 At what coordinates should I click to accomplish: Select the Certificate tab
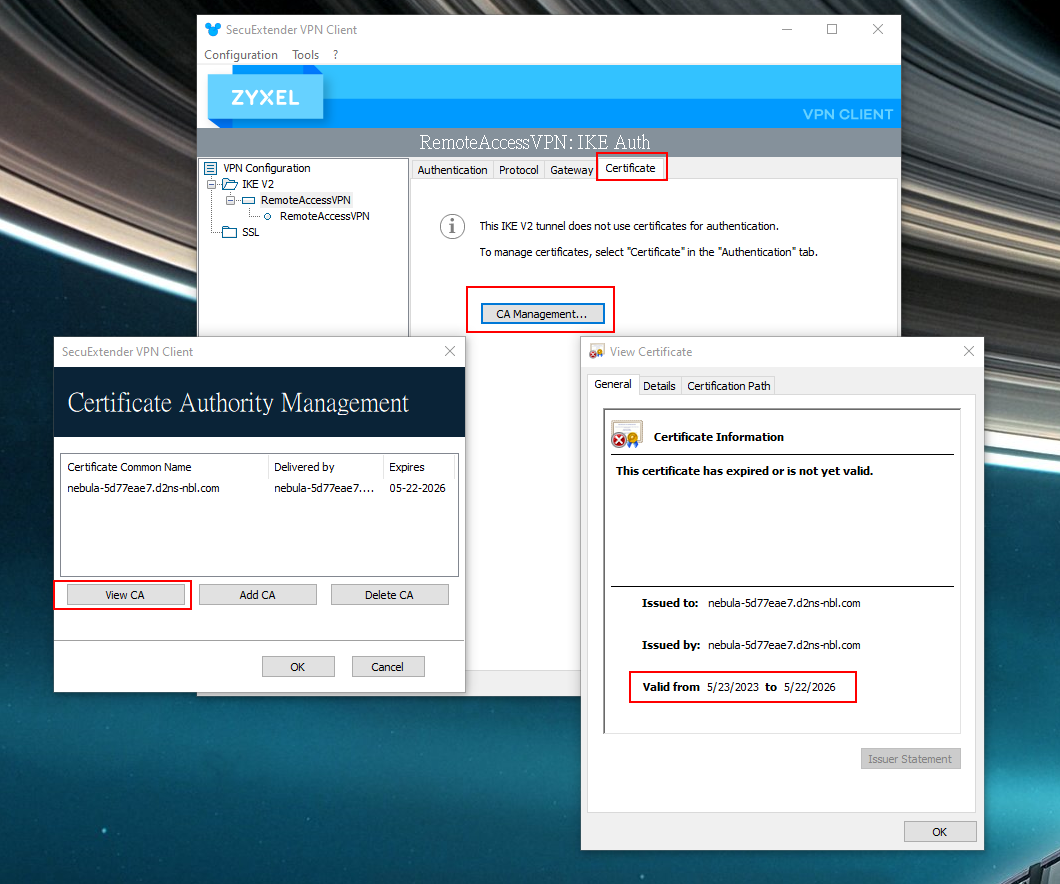(x=630, y=168)
